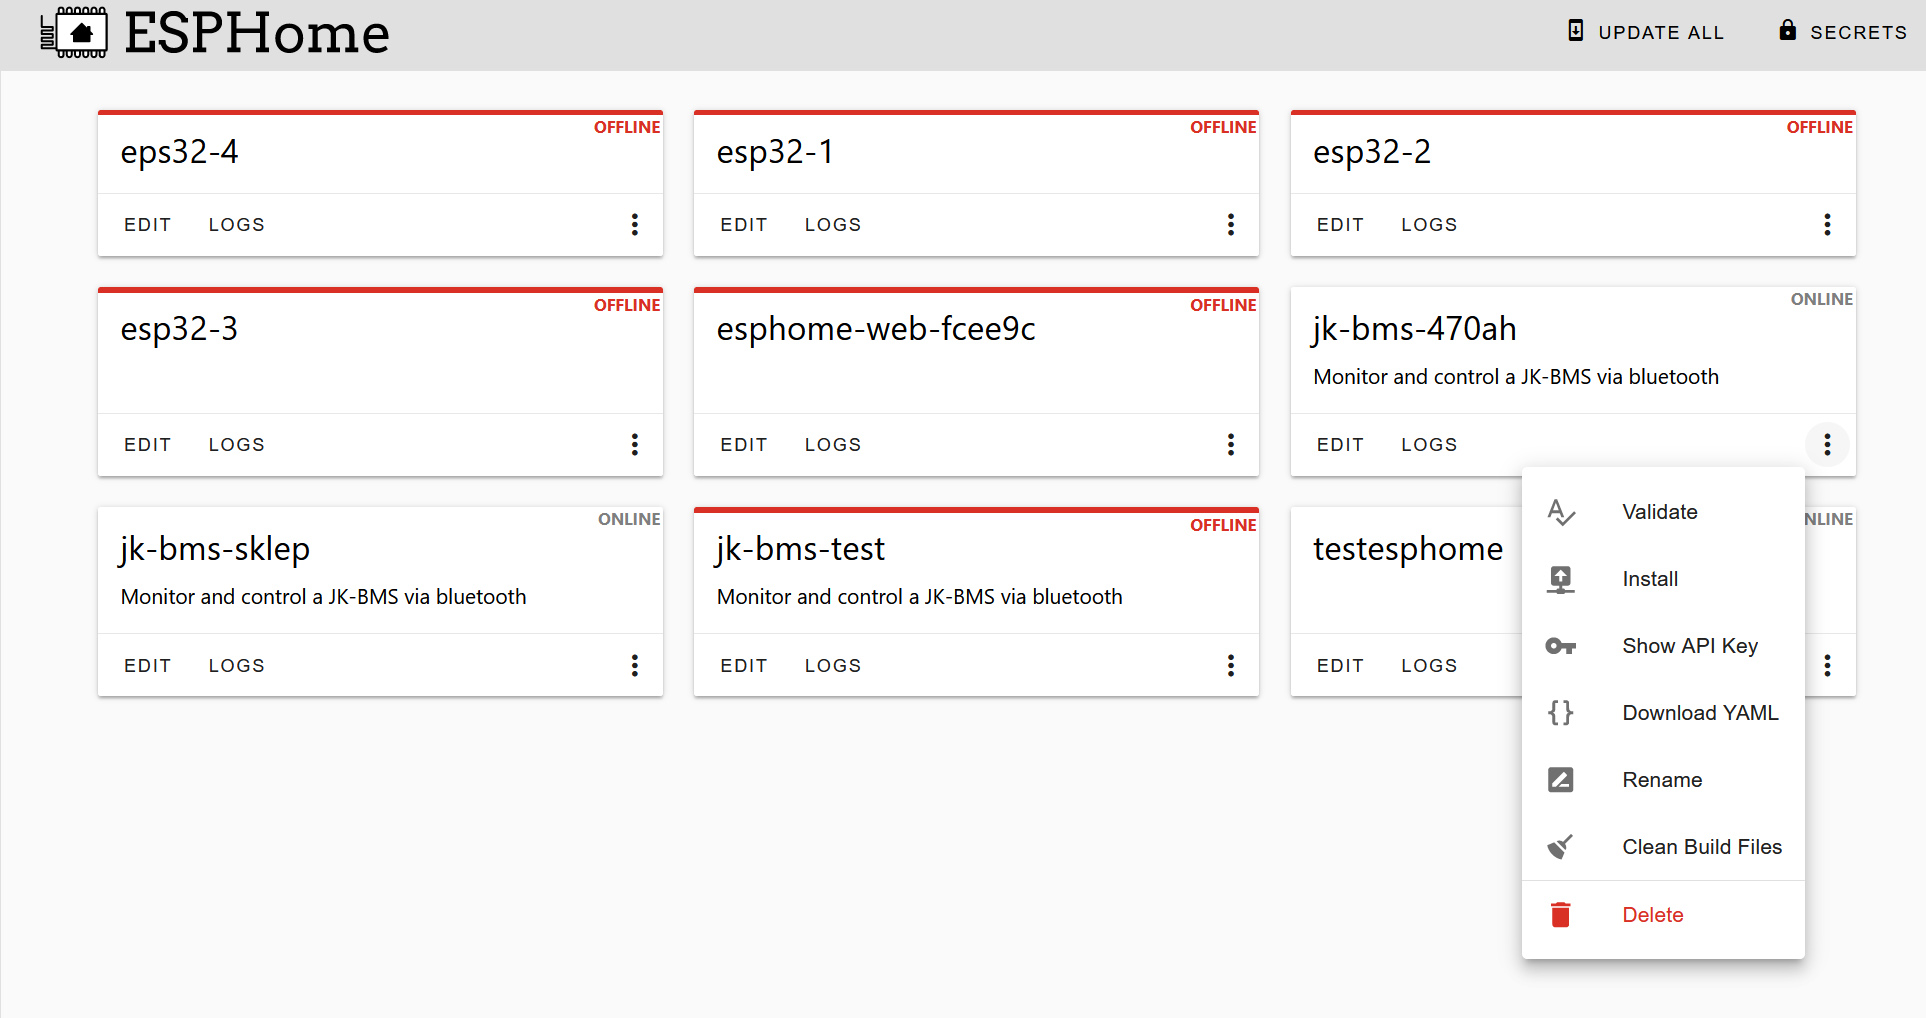Click the ESPHome logo icon
Viewport: 1926px width, 1018px height.
coord(74,33)
